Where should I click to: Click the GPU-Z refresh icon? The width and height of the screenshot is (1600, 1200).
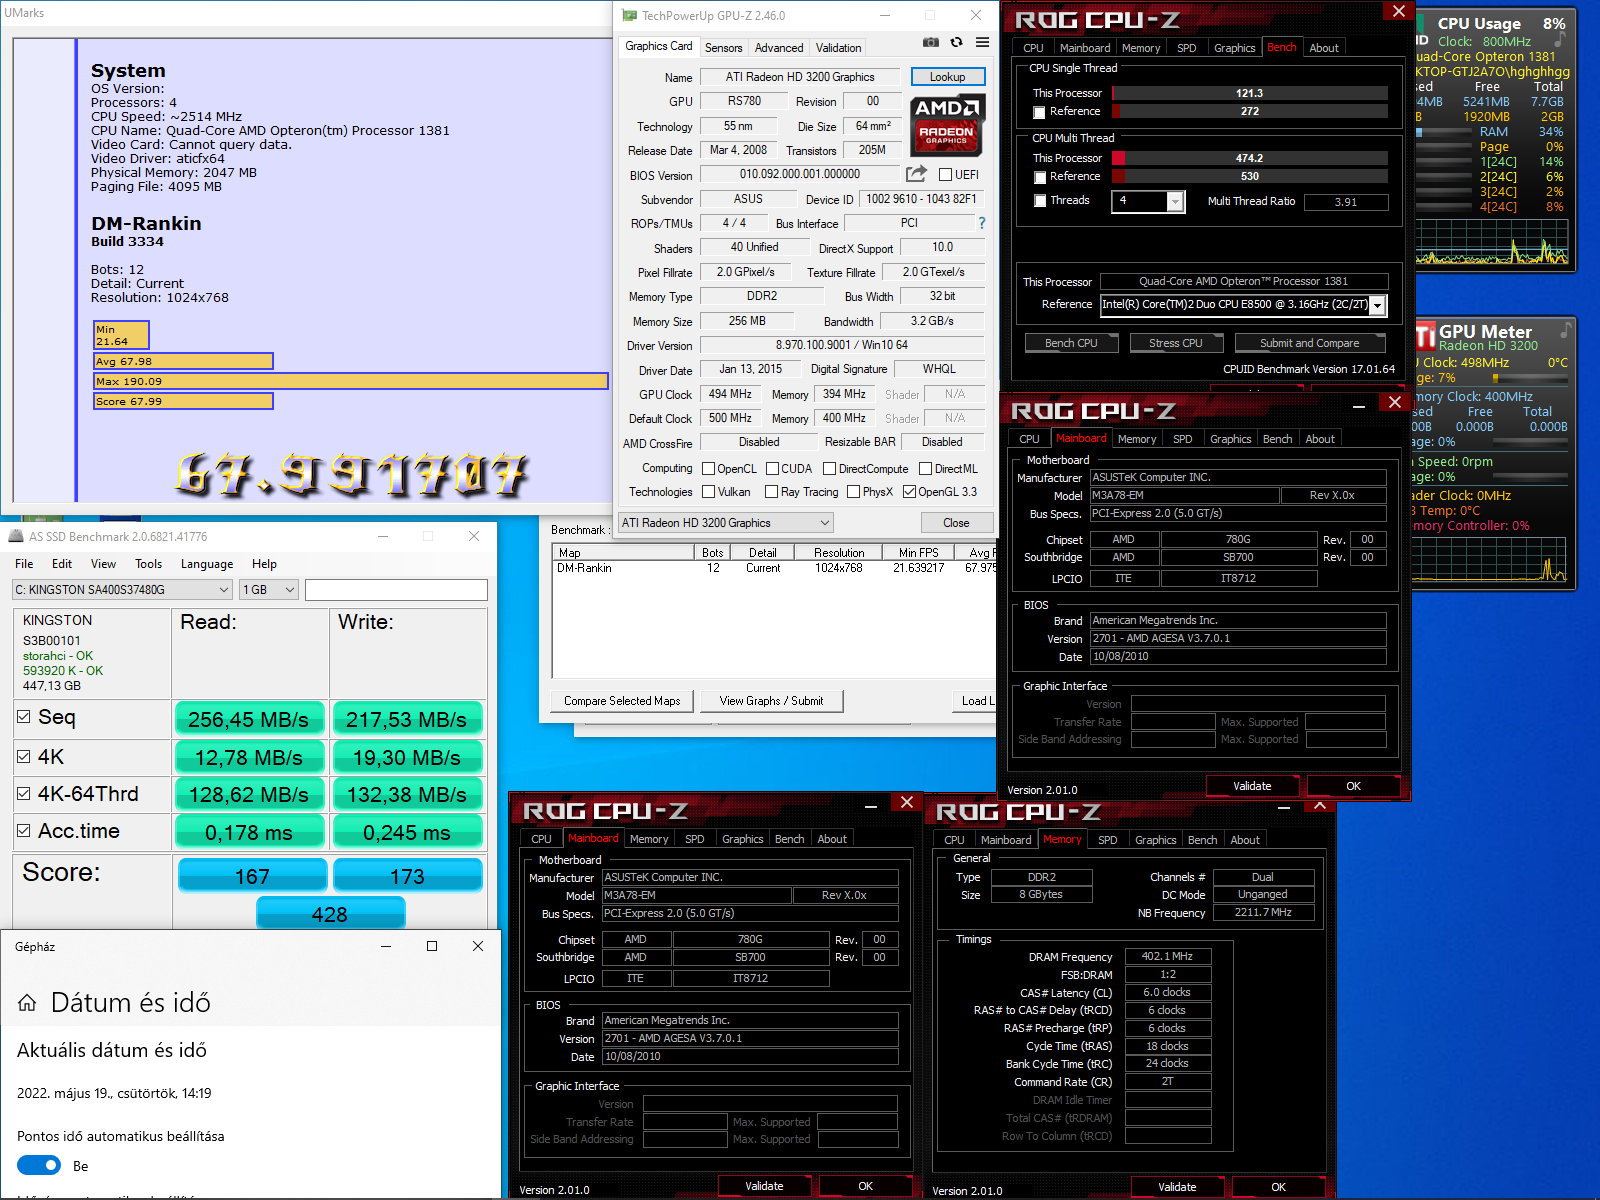pyautogui.click(x=957, y=42)
